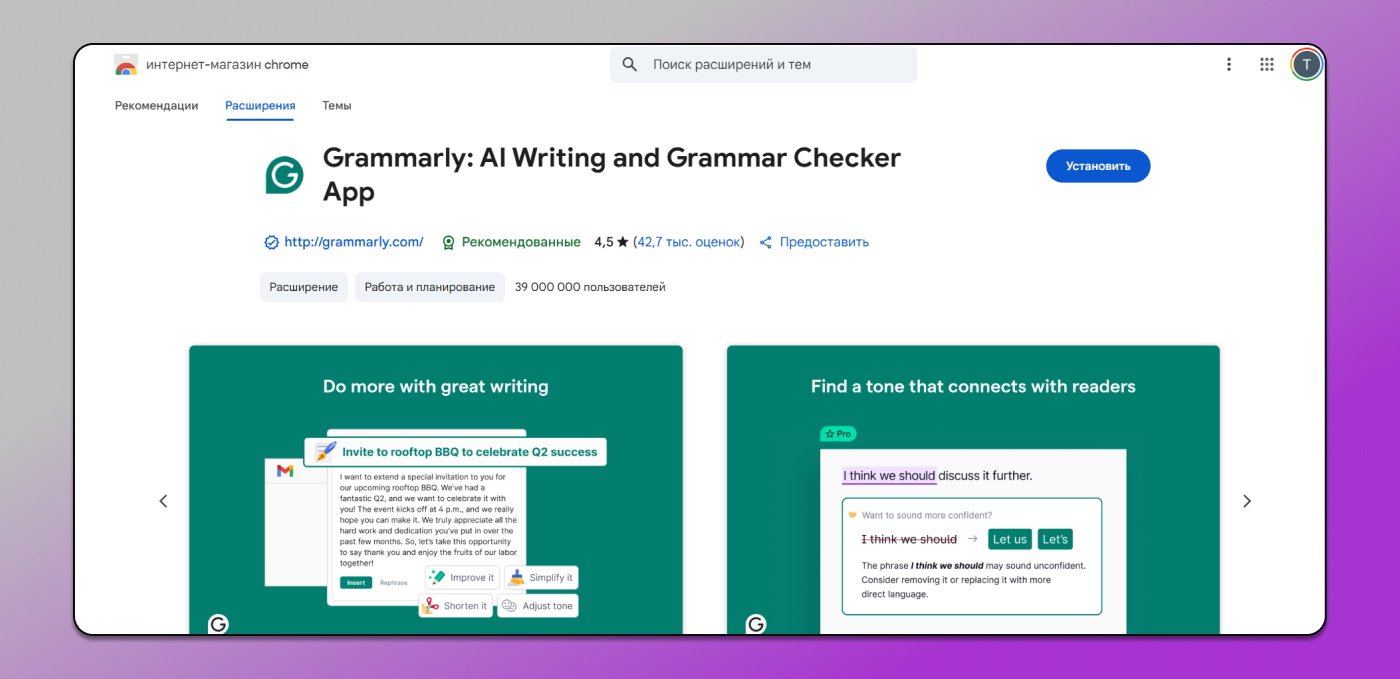Click the Grammarly green G logo
Viewport: 1400px width, 679px height.
click(284, 174)
